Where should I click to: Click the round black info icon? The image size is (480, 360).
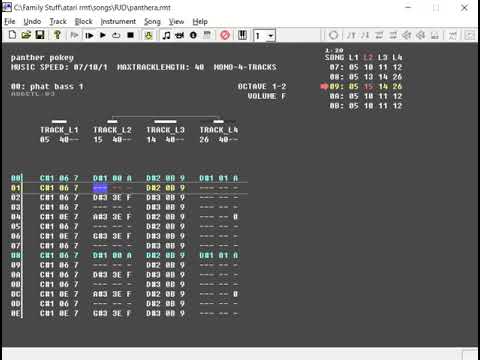193,35
